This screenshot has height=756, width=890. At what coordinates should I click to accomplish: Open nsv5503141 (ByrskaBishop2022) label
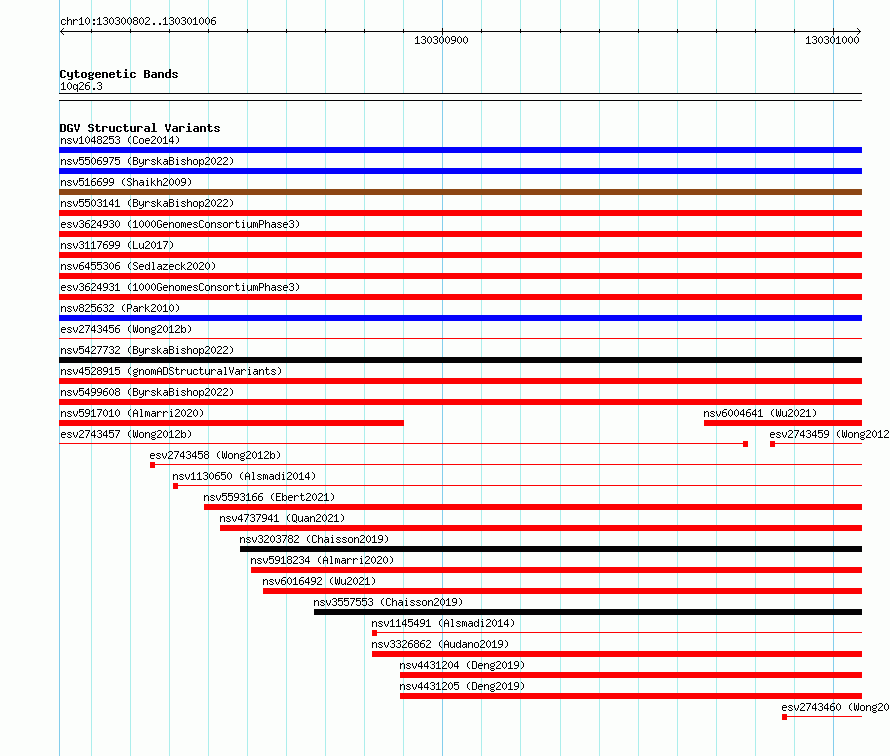coord(147,203)
